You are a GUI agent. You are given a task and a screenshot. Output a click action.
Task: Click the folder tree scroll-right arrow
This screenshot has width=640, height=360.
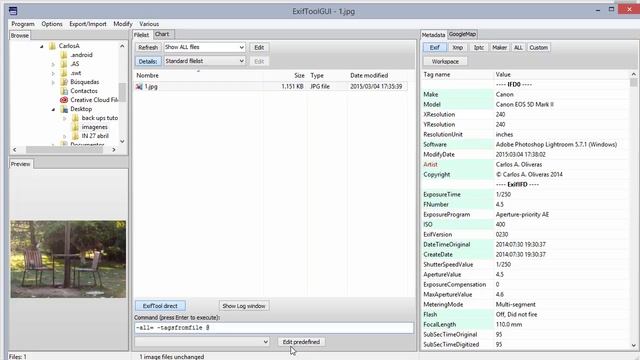tap(114, 150)
